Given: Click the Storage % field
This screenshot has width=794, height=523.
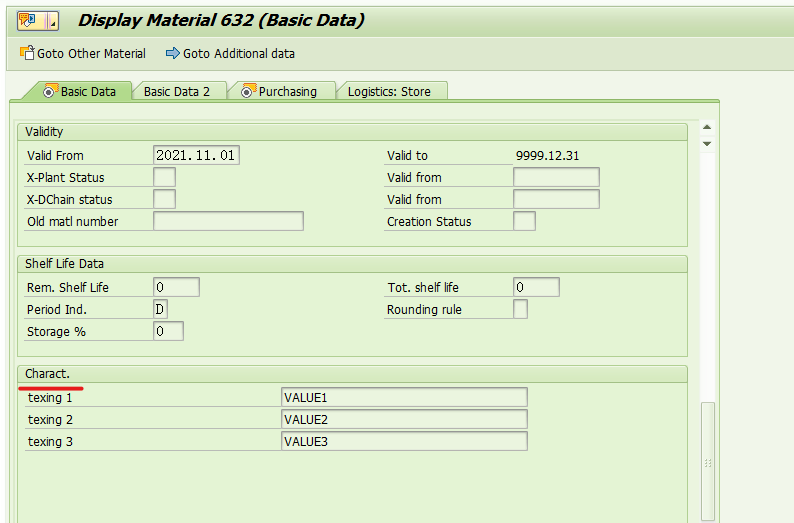Looking at the screenshot, I should 169,331.
